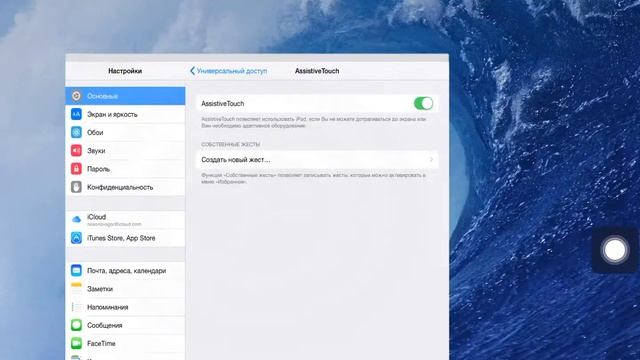Click the Заметки notes icon
This screenshot has width=640, height=360.
[x=76, y=289]
